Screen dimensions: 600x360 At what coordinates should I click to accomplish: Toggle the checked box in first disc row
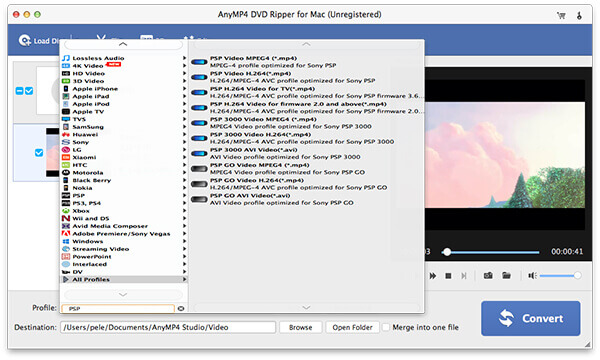tap(29, 91)
